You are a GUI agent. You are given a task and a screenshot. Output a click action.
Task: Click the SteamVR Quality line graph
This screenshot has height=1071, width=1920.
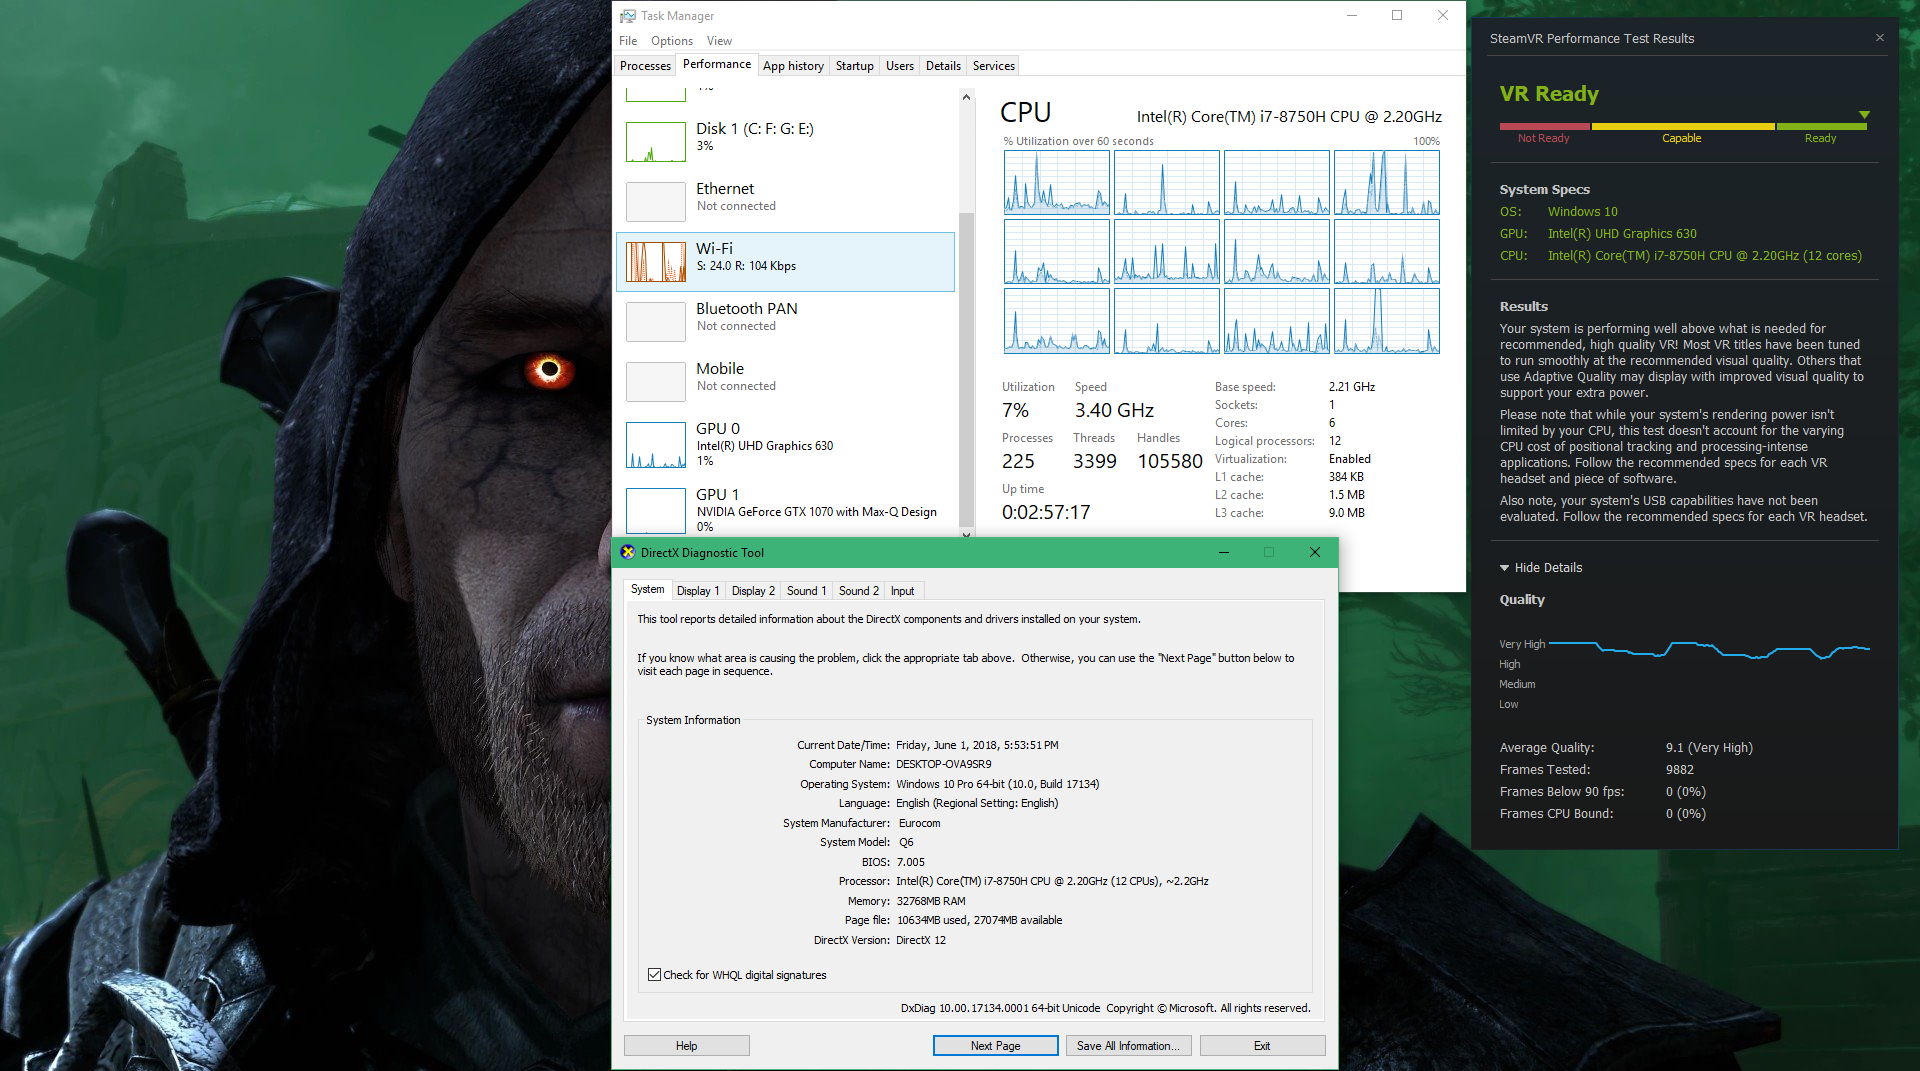tap(1709, 649)
